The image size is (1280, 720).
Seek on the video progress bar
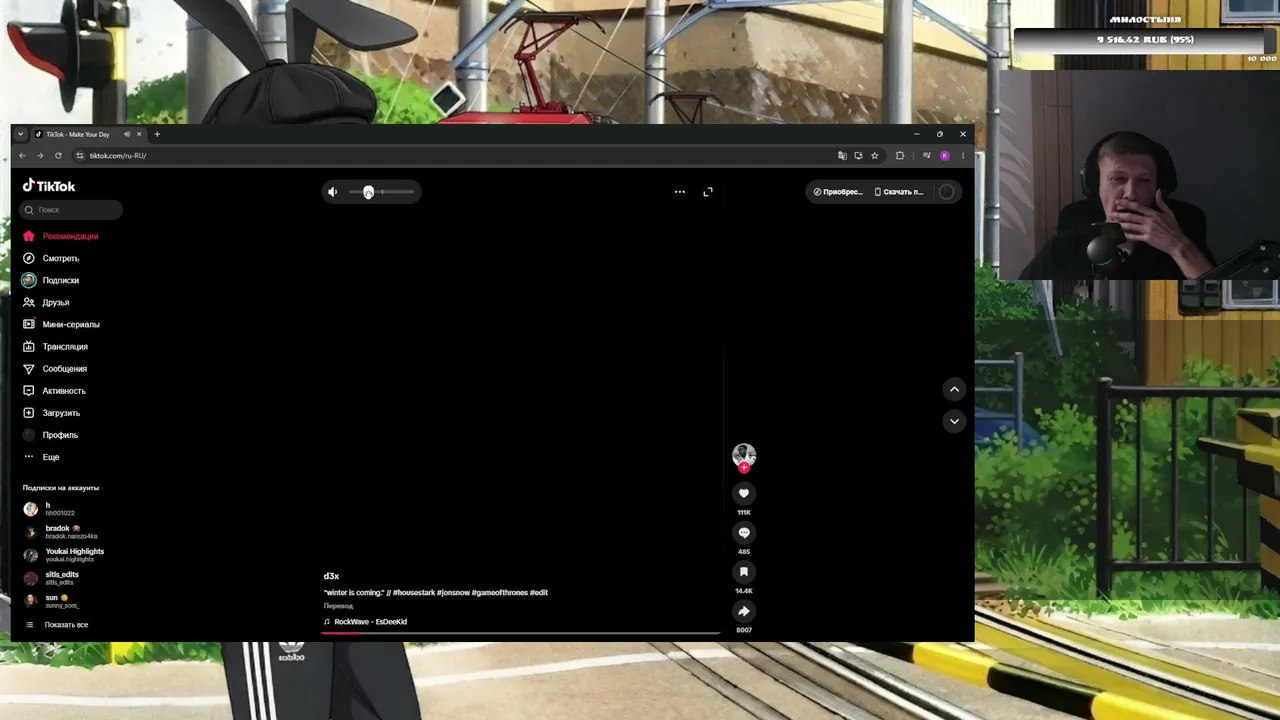pyautogui.click(x=520, y=633)
